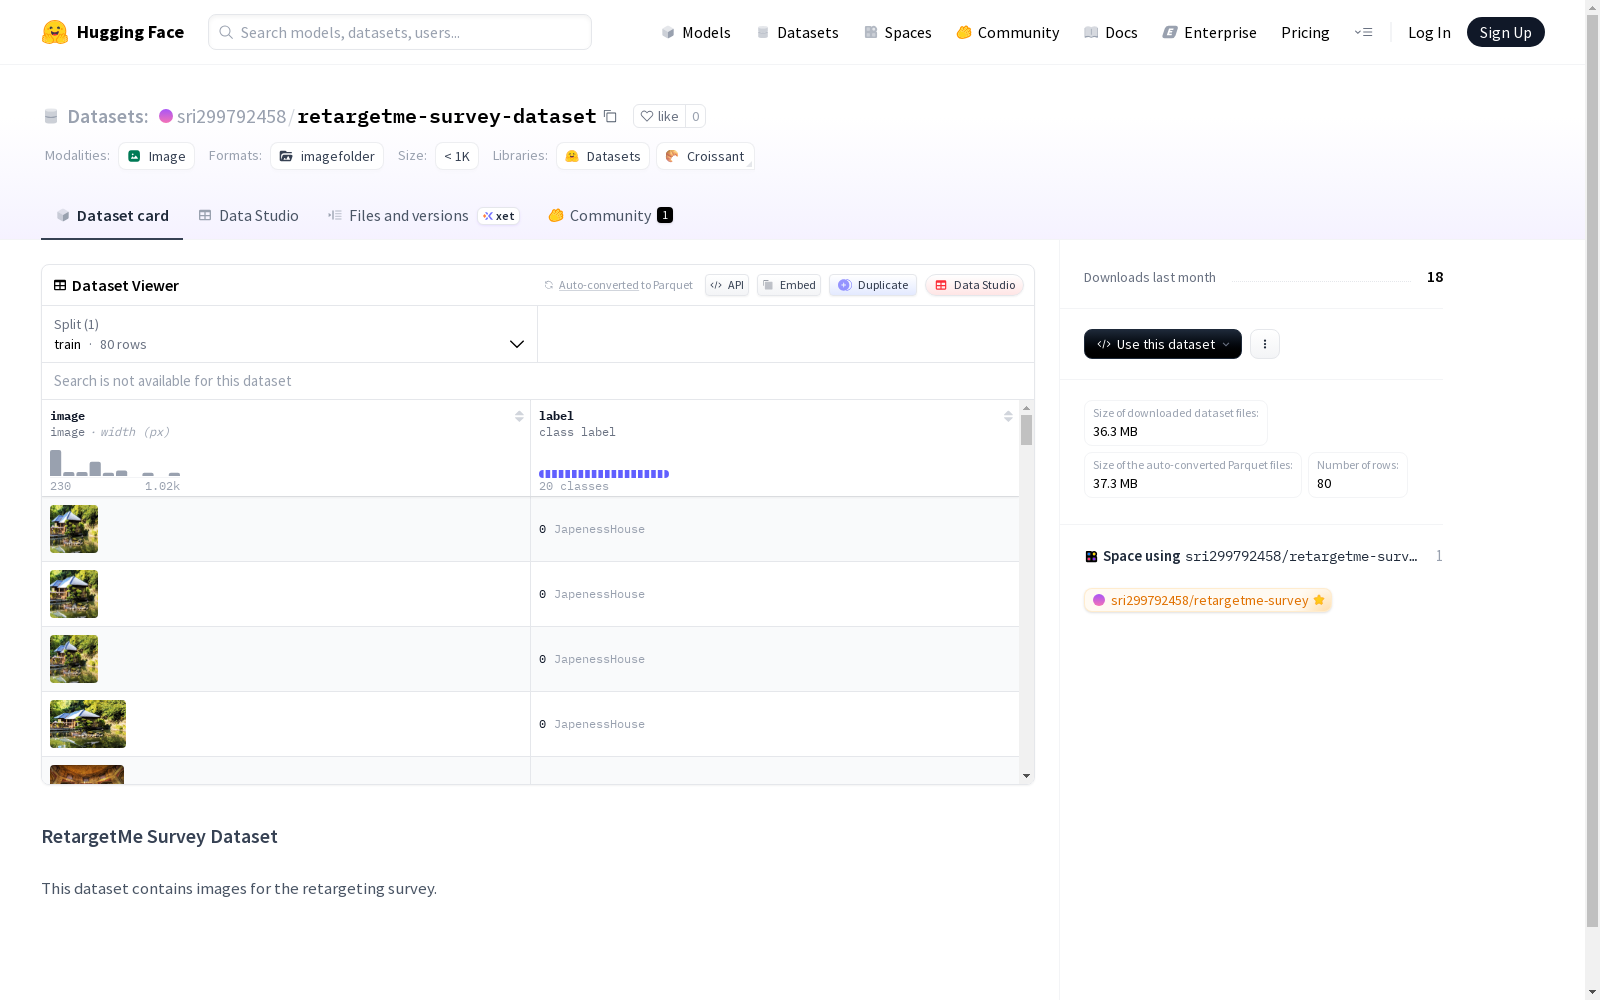Click the dataset viewer scrollbar down arrow
The width and height of the screenshot is (1600, 1000).
pos(1026,776)
